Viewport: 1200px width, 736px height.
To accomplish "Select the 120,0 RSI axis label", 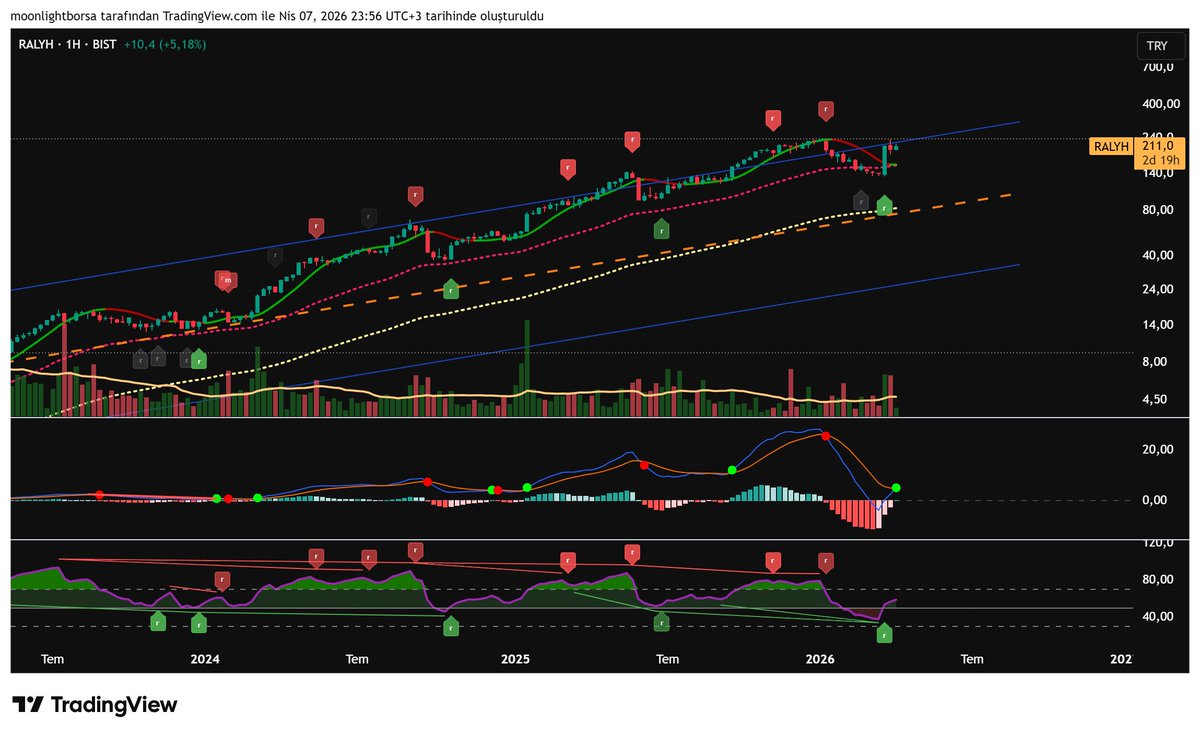I will (1156, 543).
